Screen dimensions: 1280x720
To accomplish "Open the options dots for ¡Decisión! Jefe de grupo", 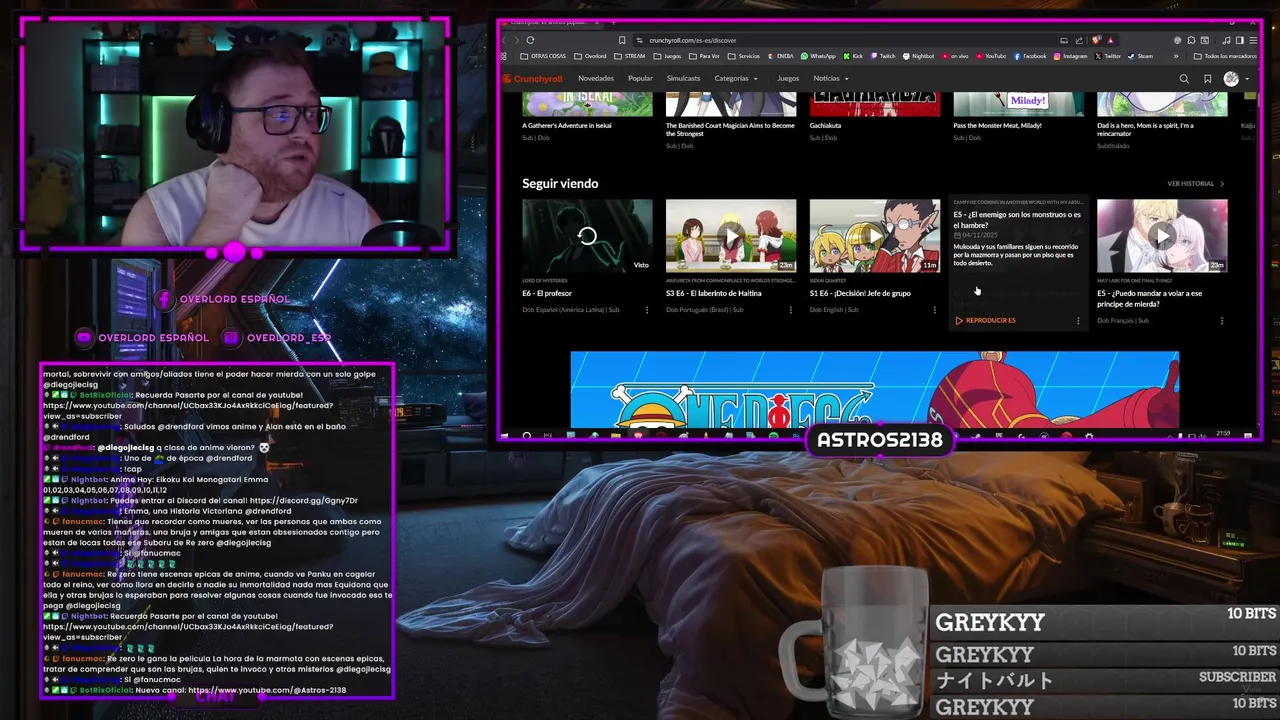I will pyautogui.click(x=934, y=310).
